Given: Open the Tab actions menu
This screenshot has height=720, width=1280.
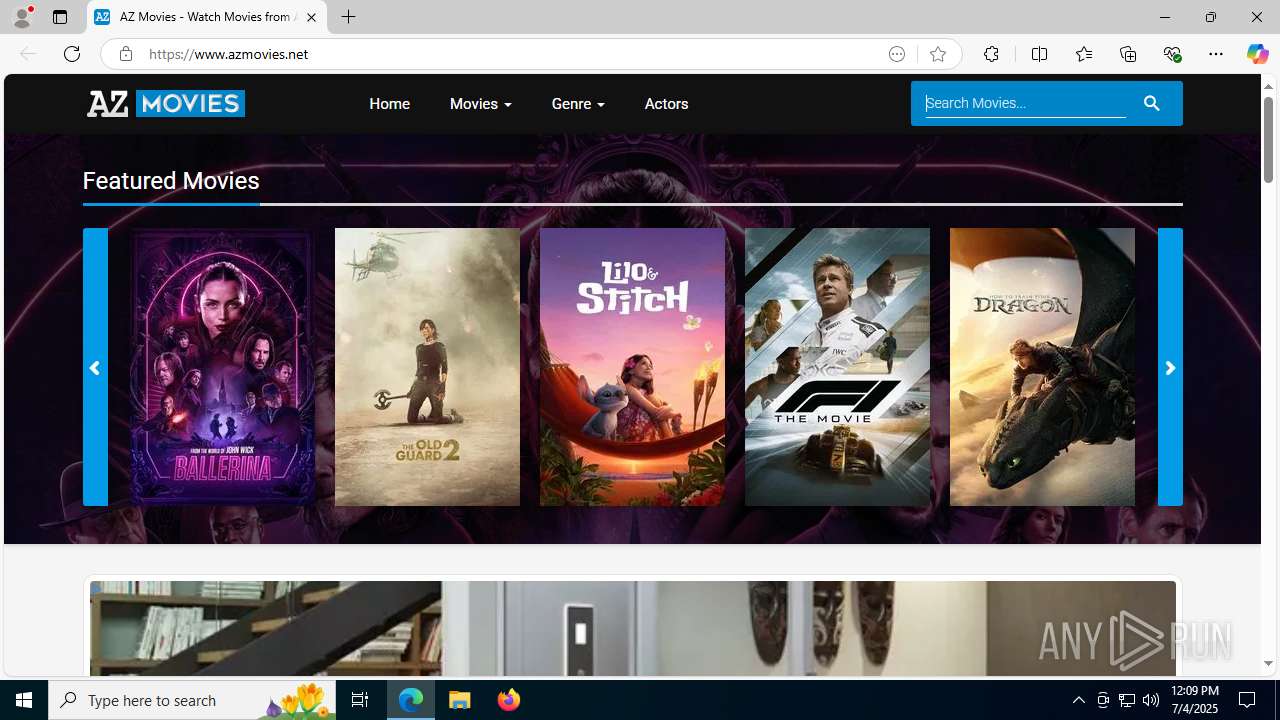Looking at the screenshot, I should pyautogui.click(x=60, y=17).
